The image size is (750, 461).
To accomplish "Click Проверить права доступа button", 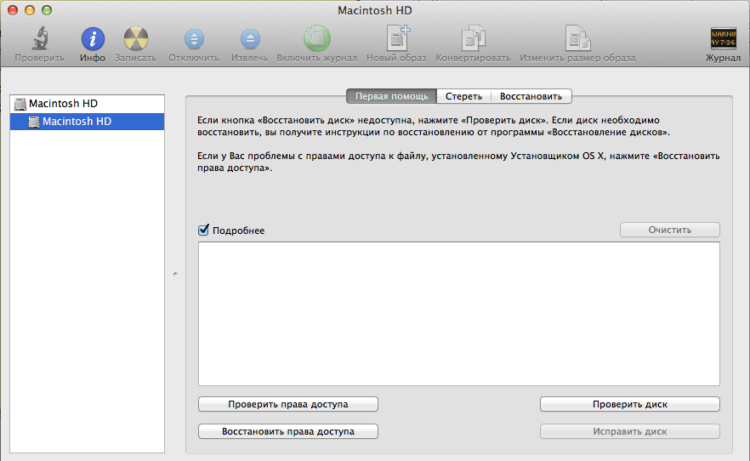I will pyautogui.click(x=288, y=404).
